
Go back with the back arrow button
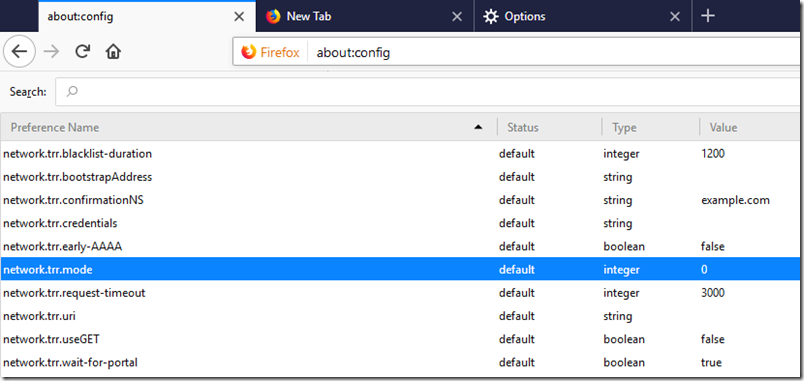point(19,51)
